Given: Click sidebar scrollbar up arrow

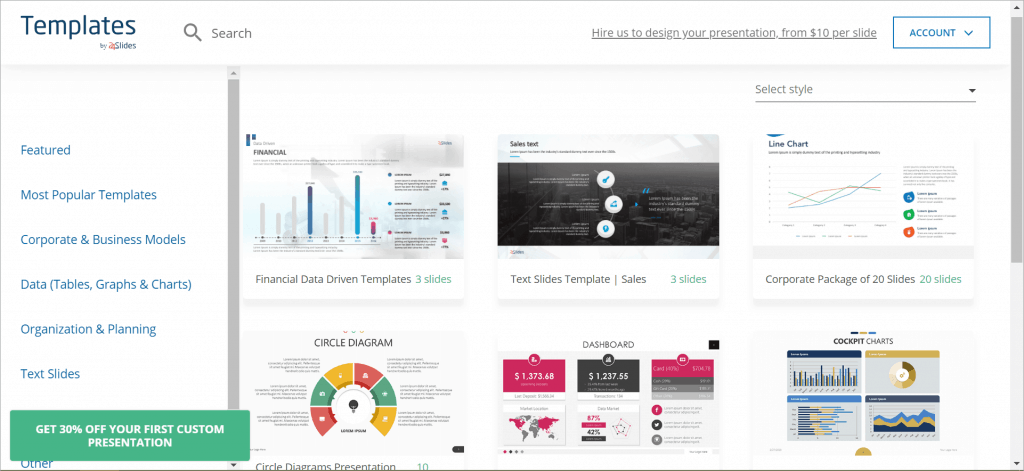Looking at the screenshot, I should [234, 73].
